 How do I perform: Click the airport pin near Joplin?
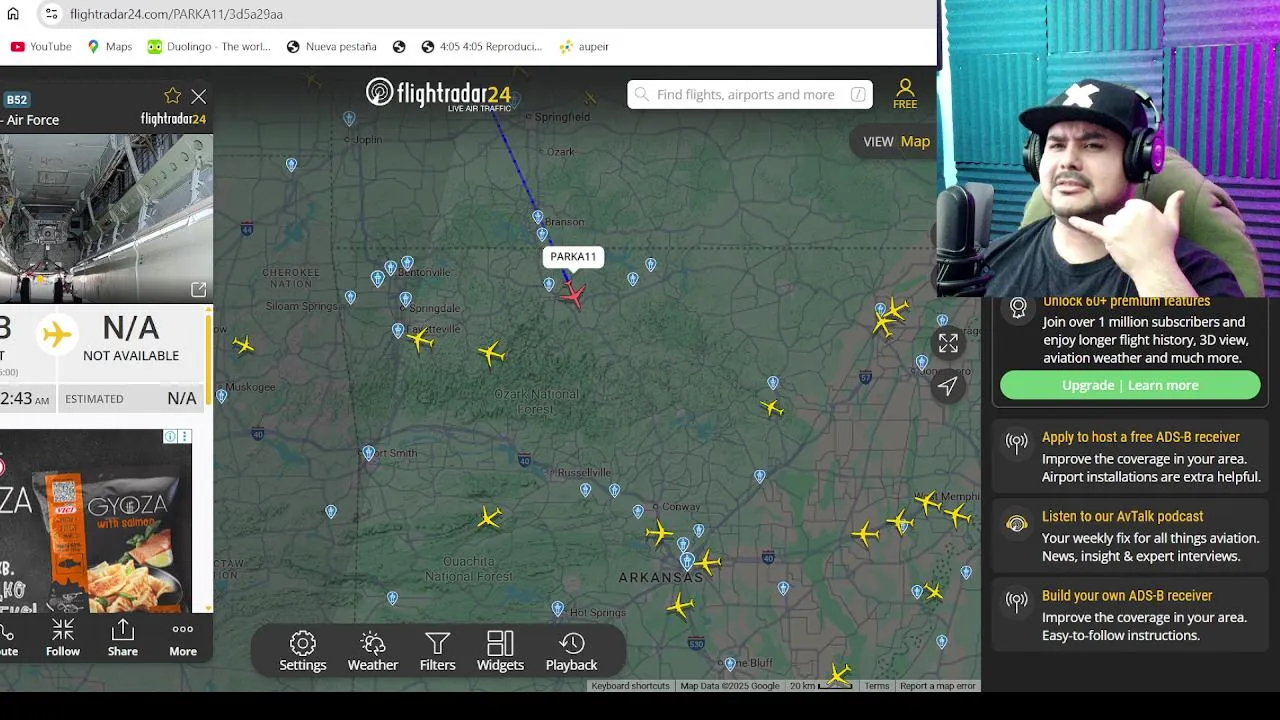pyautogui.click(x=349, y=120)
